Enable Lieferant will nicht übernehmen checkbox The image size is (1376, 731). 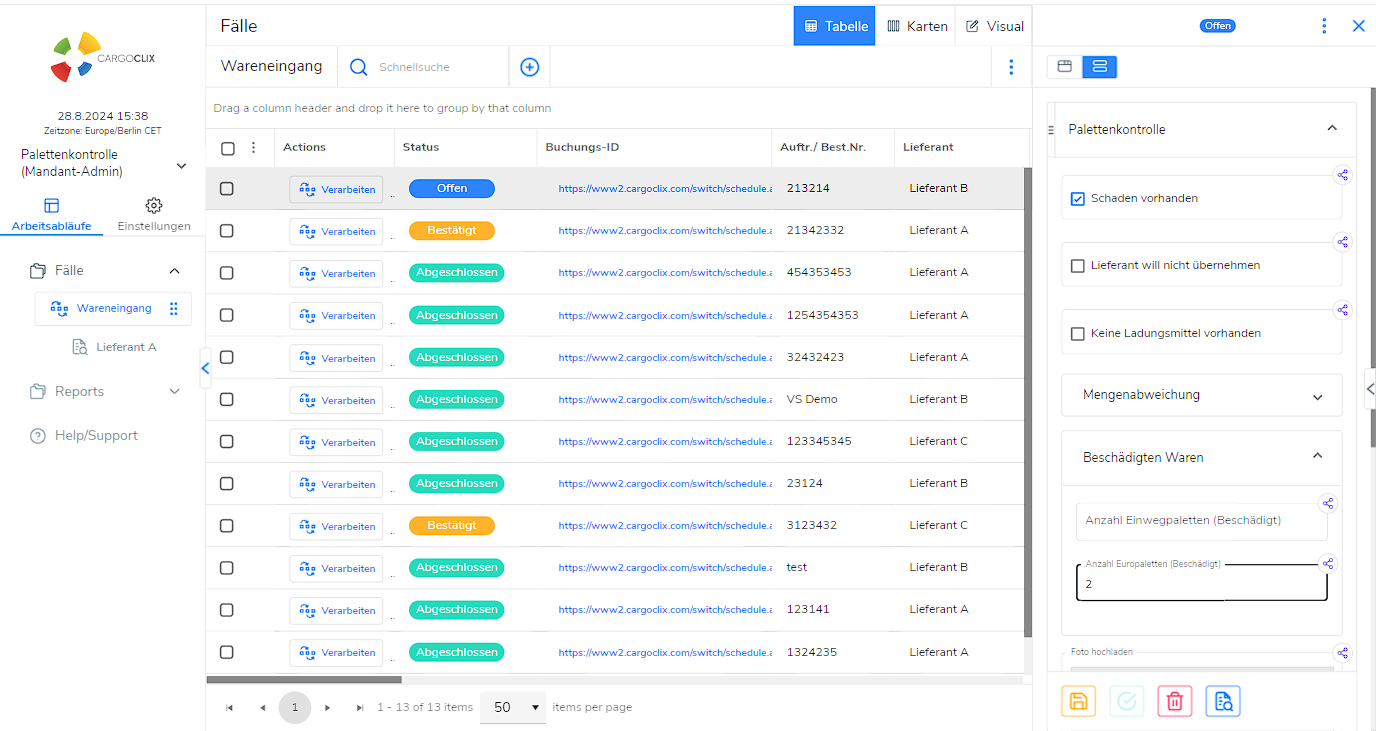click(x=1078, y=266)
